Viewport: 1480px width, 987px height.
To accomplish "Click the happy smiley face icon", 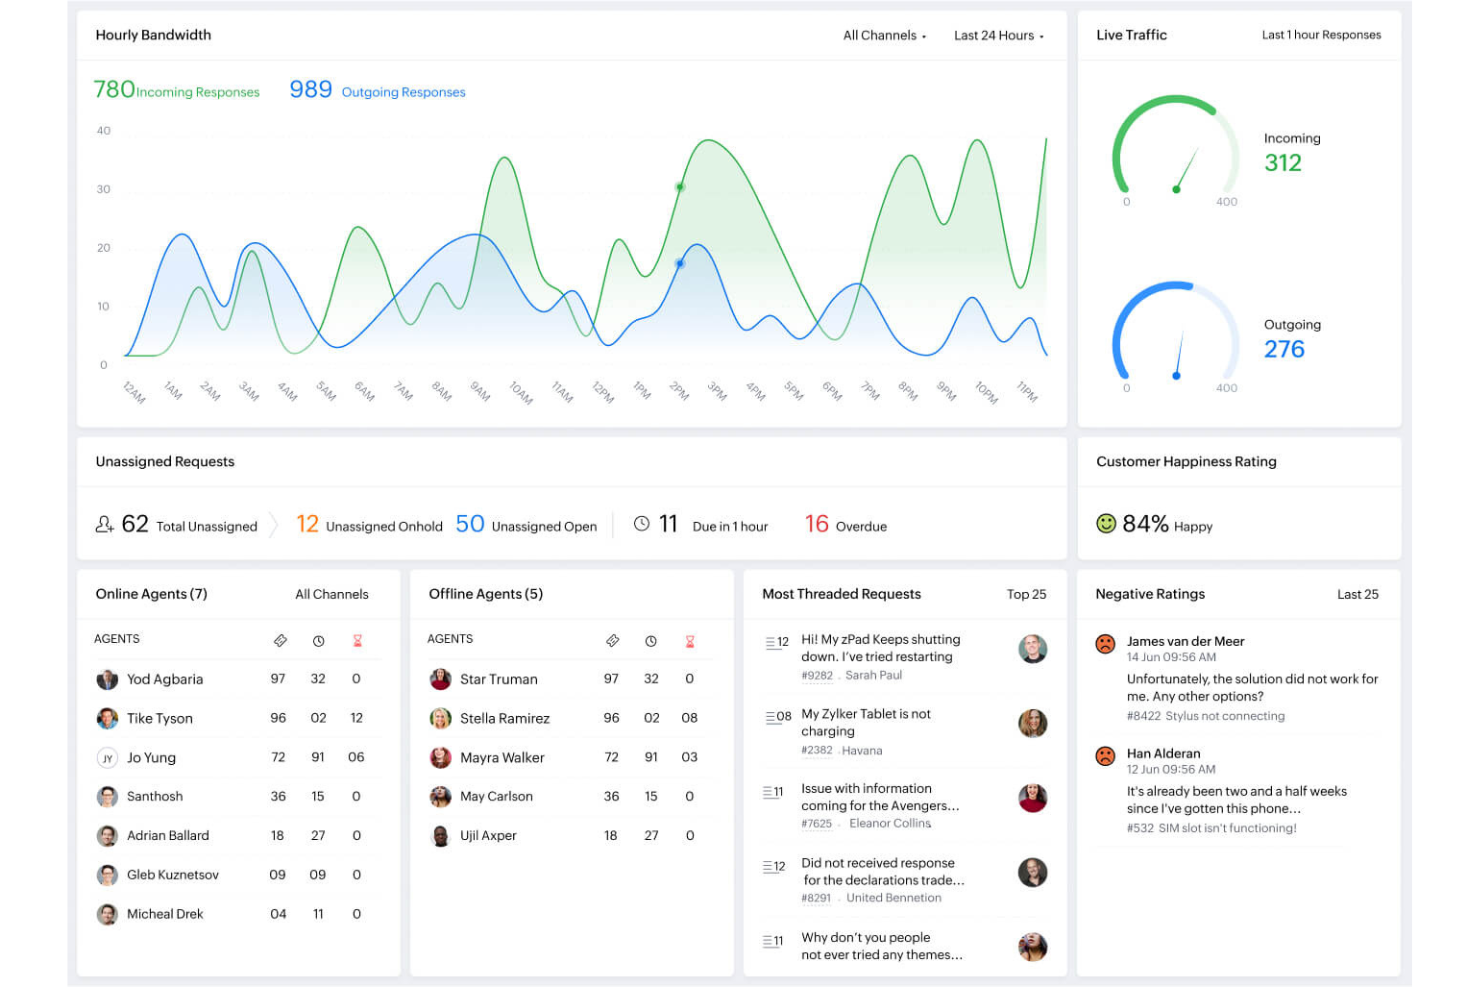I will 1106,523.
